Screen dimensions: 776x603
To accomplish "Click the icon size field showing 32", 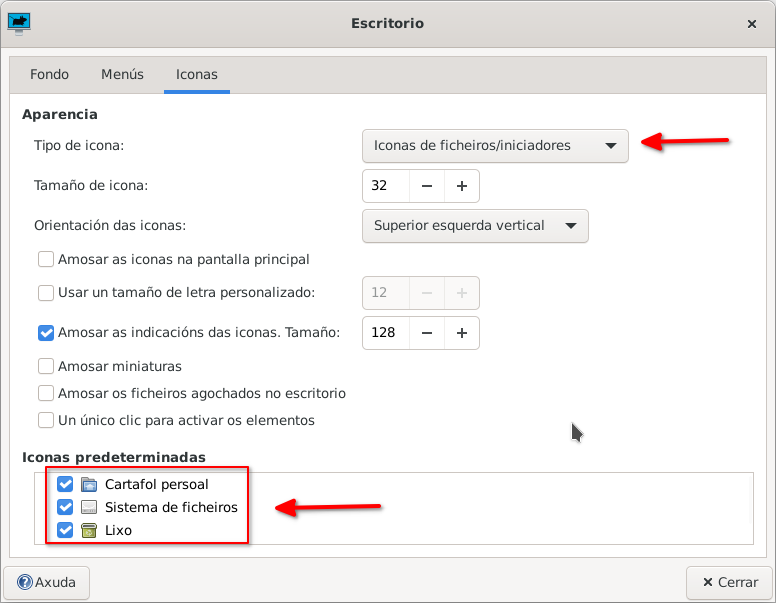I will pyautogui.click(x=386, y=186).
